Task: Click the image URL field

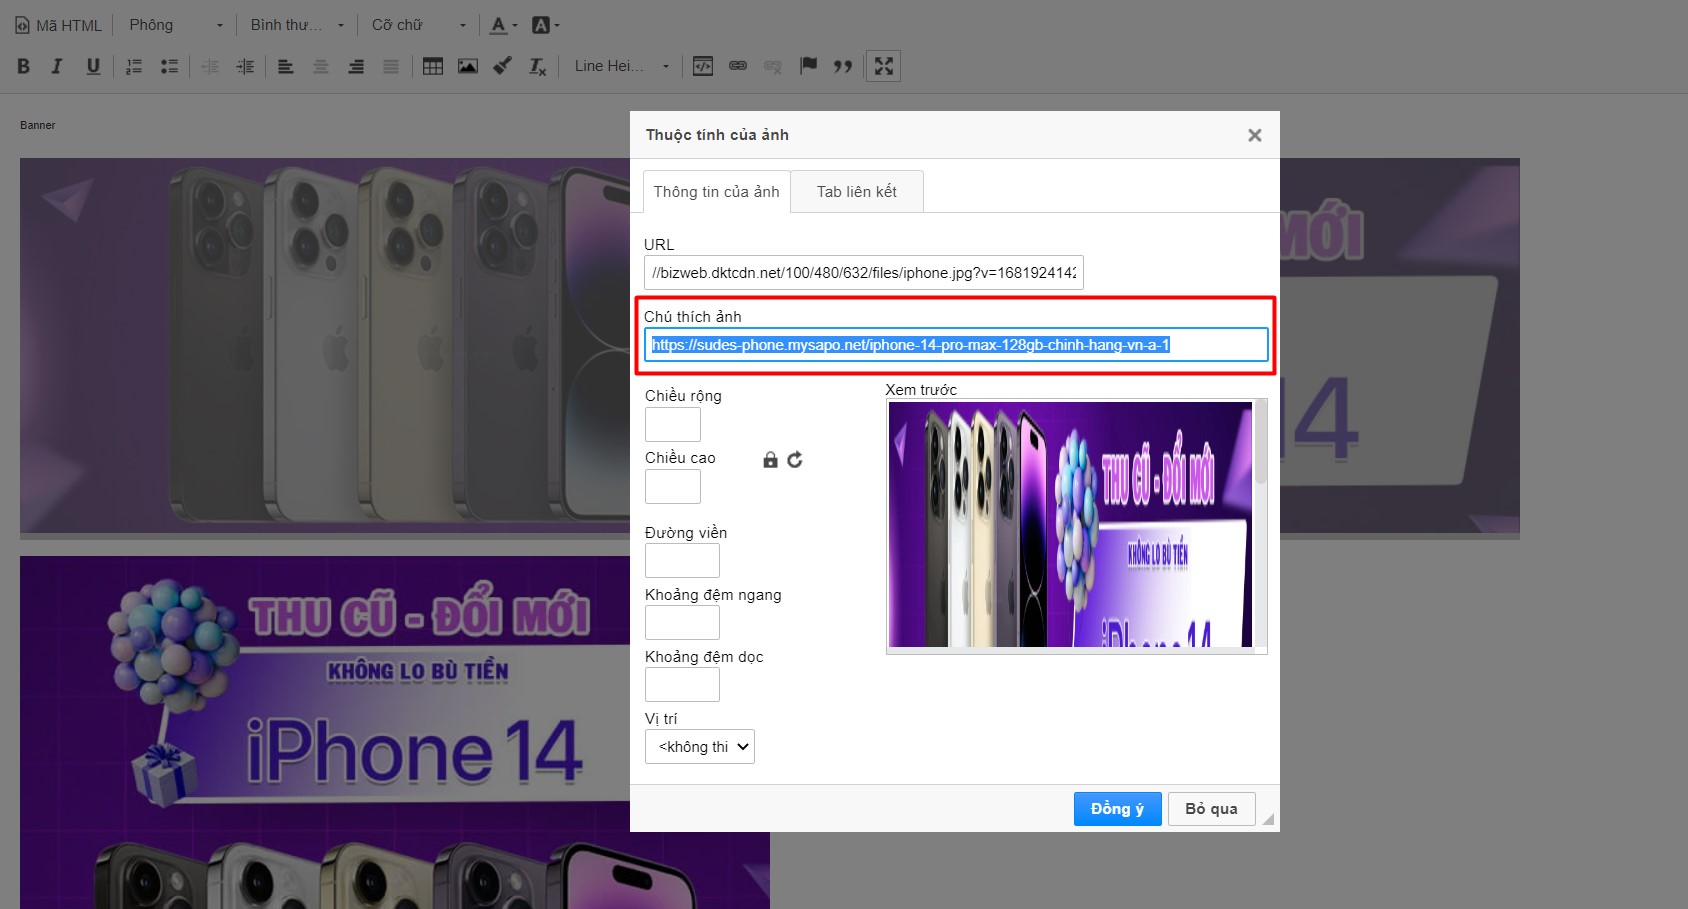Action: tap(864, 273)
